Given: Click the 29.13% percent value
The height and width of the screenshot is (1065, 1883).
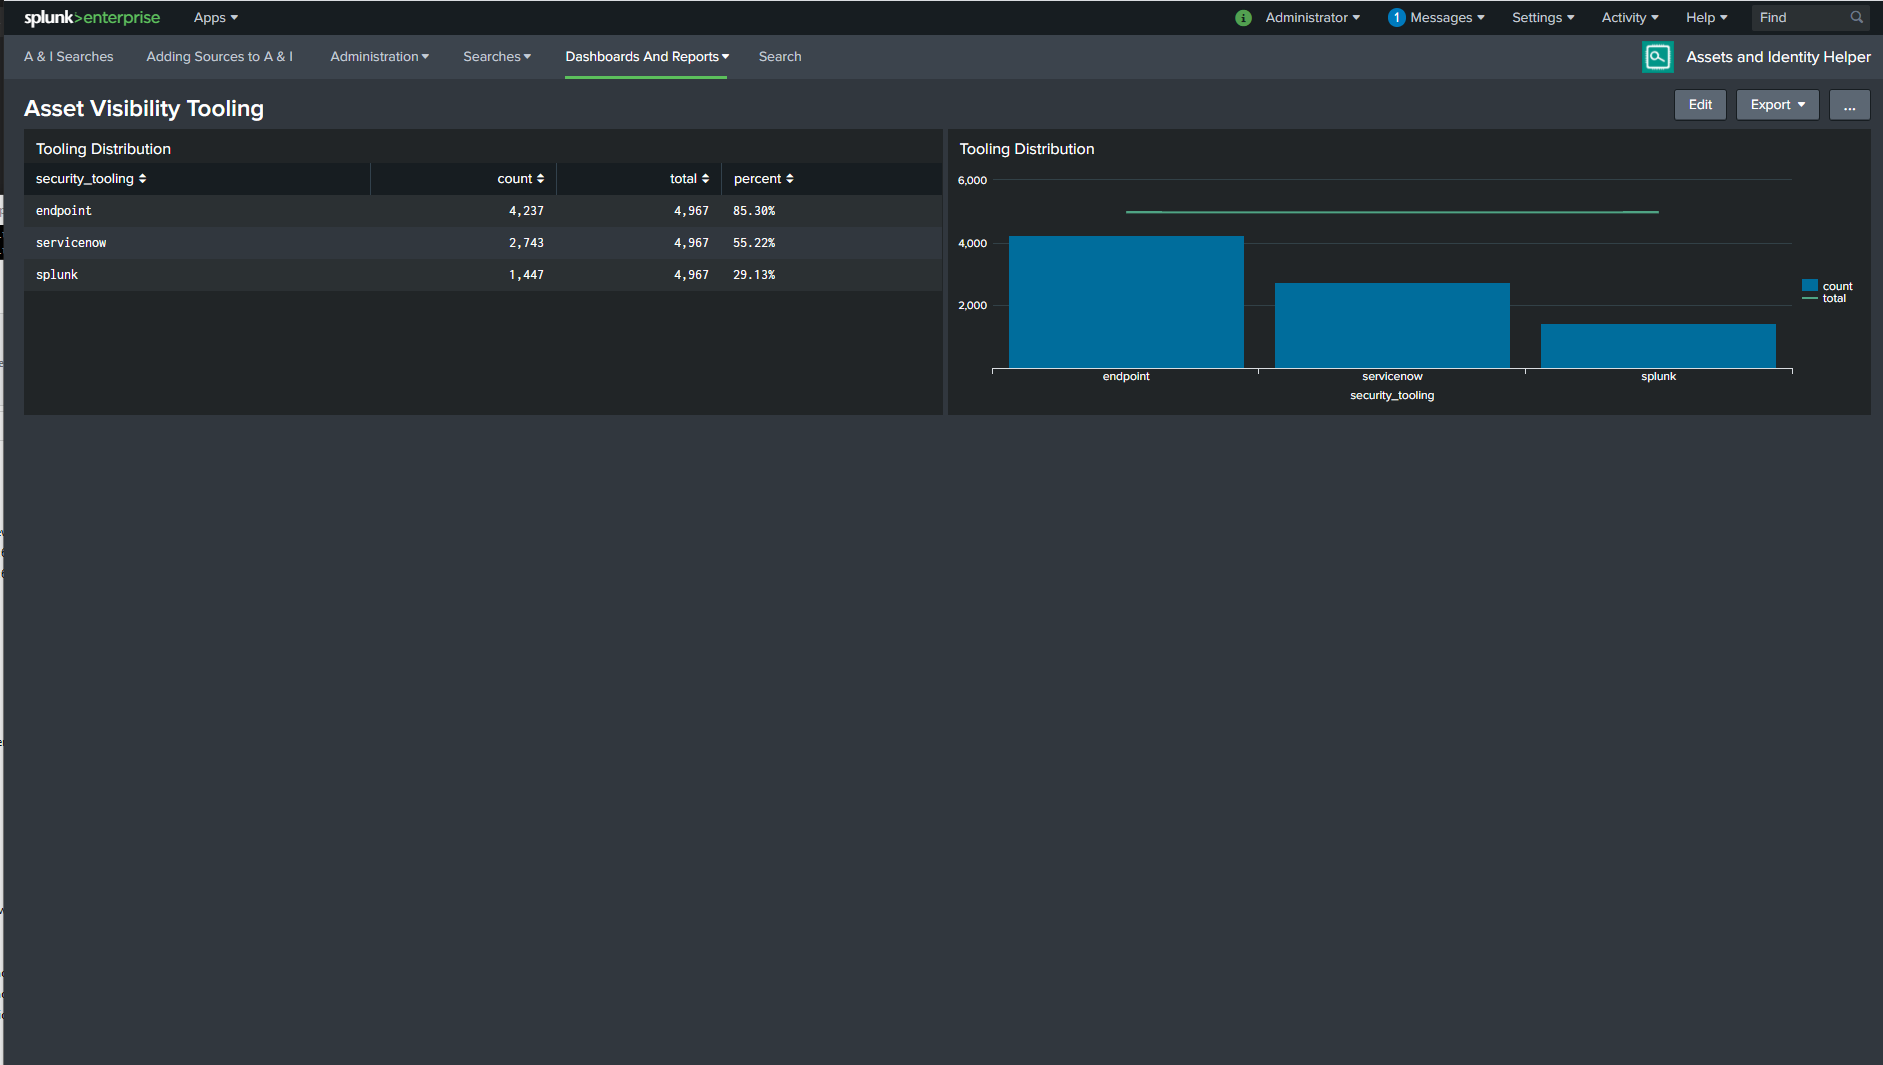Looking at the screenshot, I should (x=754, y=275).
